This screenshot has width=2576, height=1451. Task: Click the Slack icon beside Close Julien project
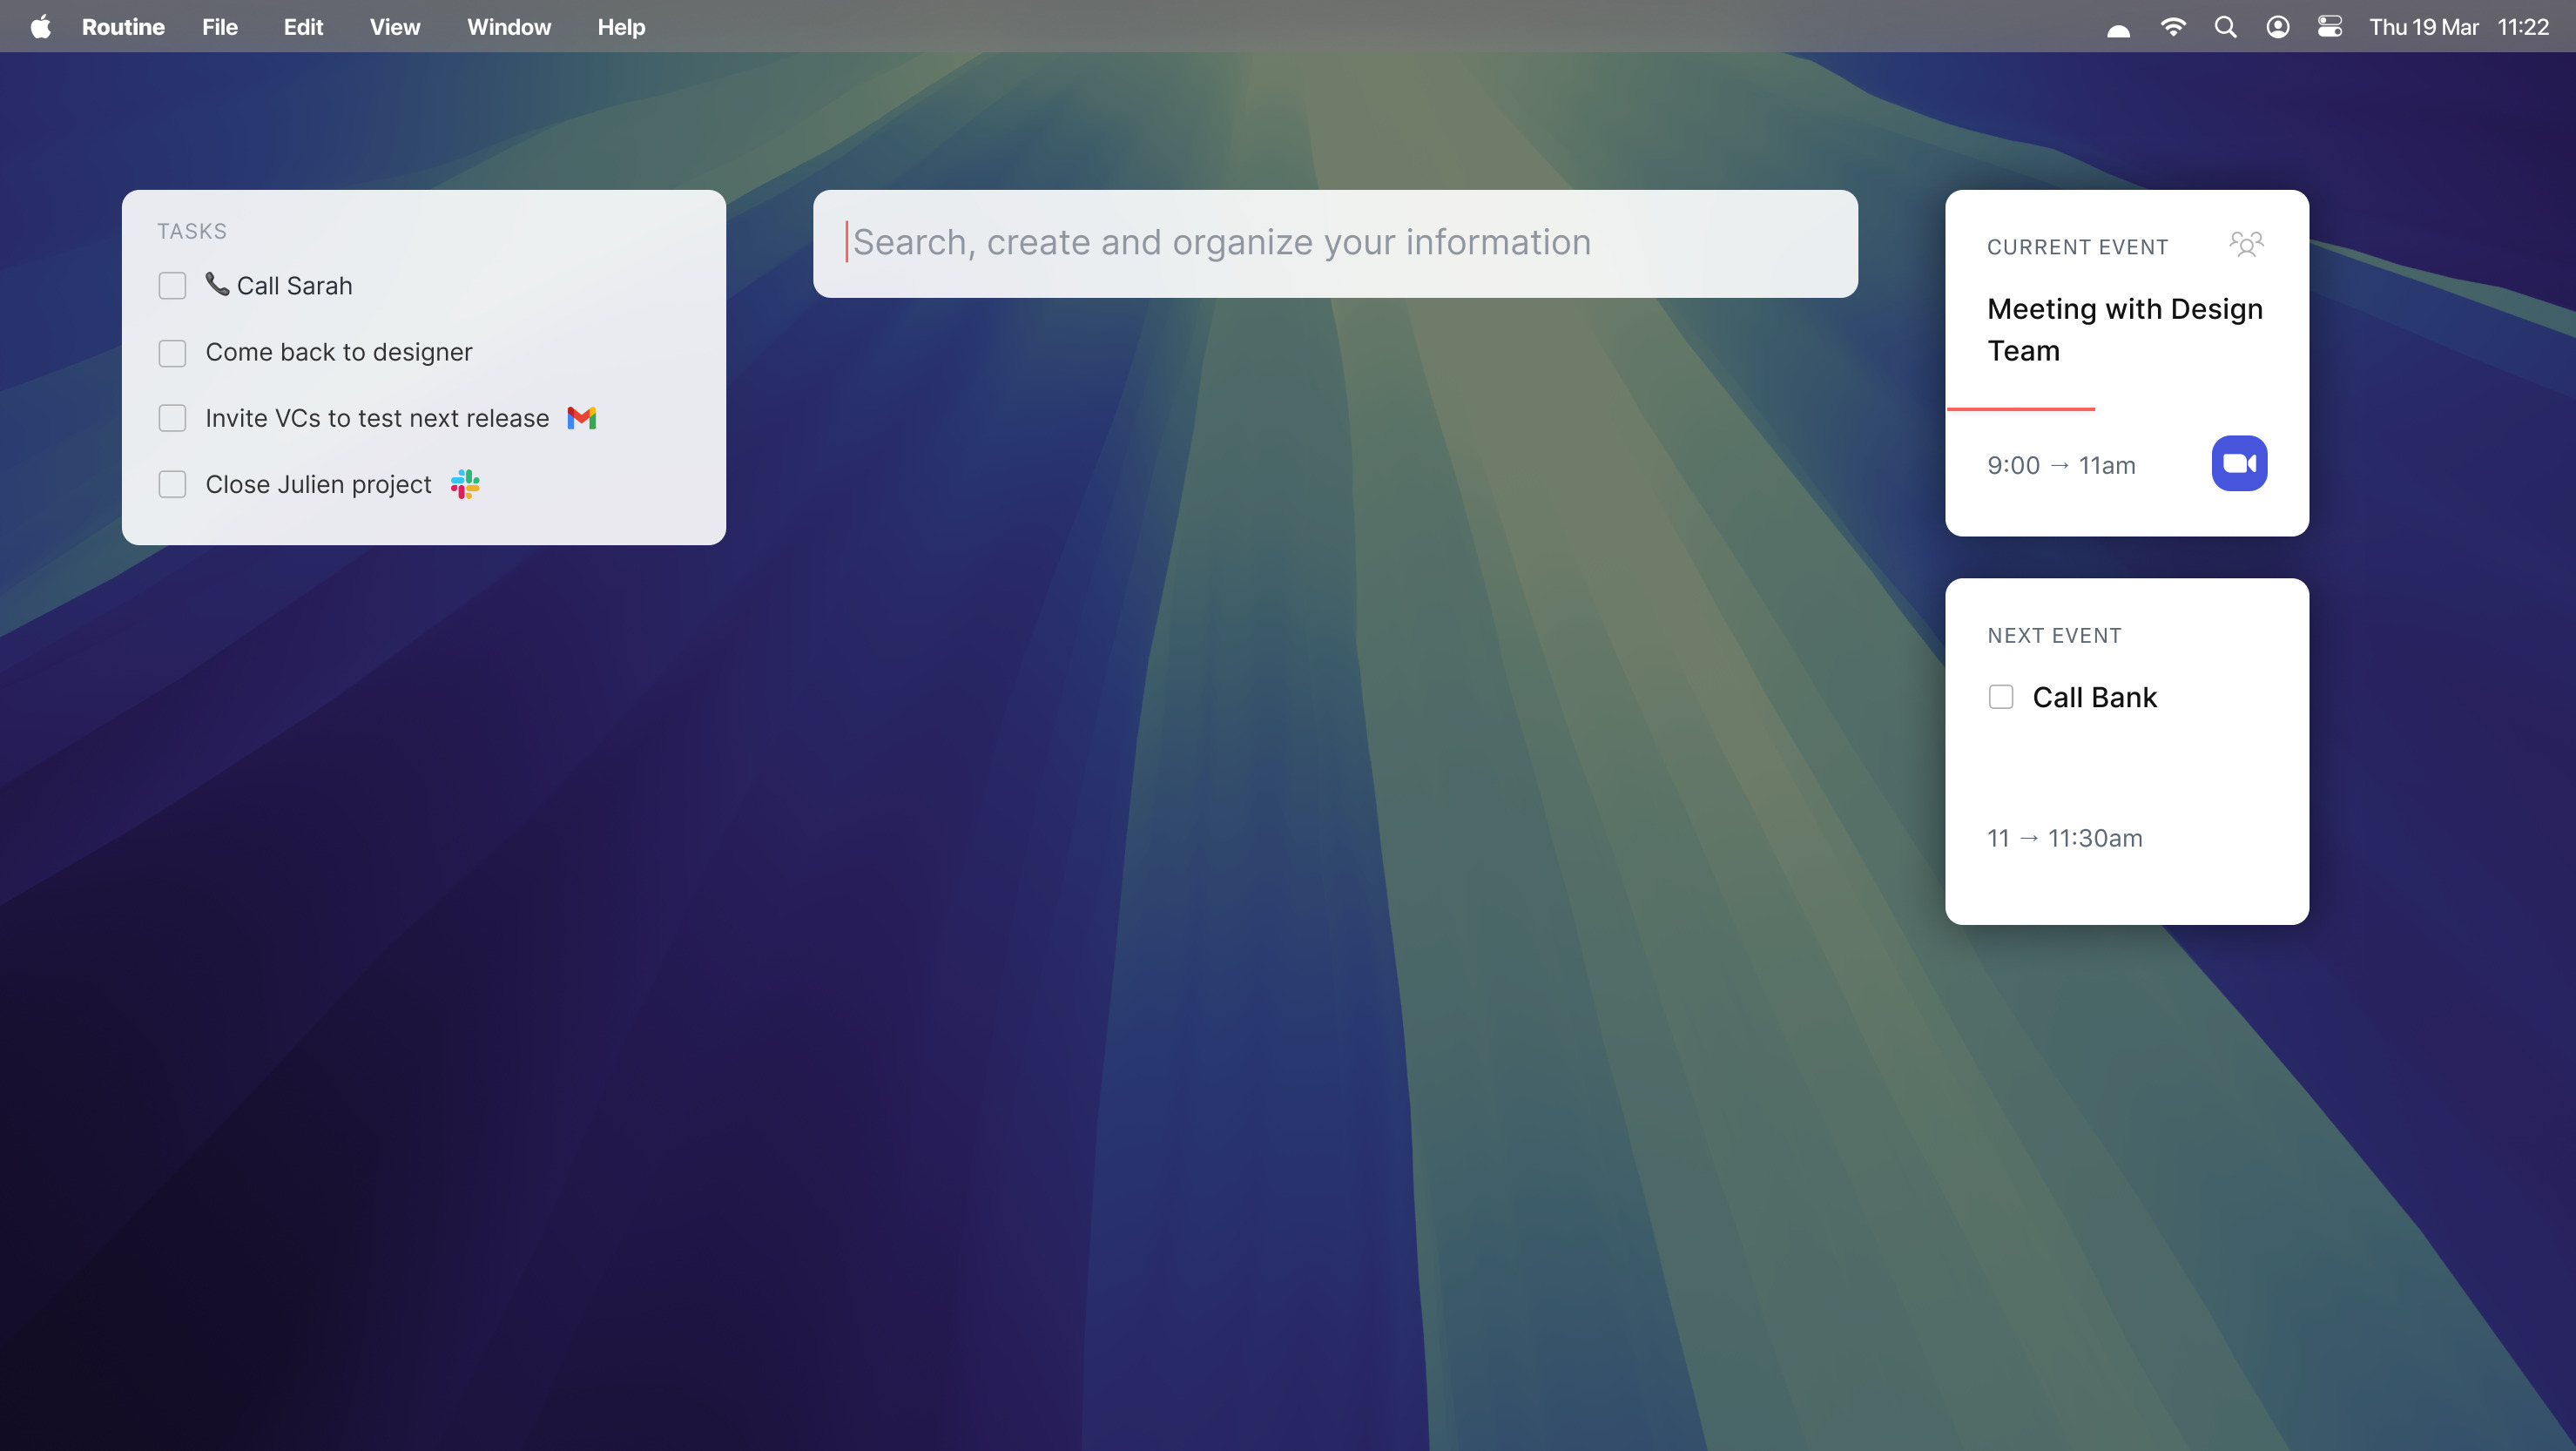[x=465, y=484]
